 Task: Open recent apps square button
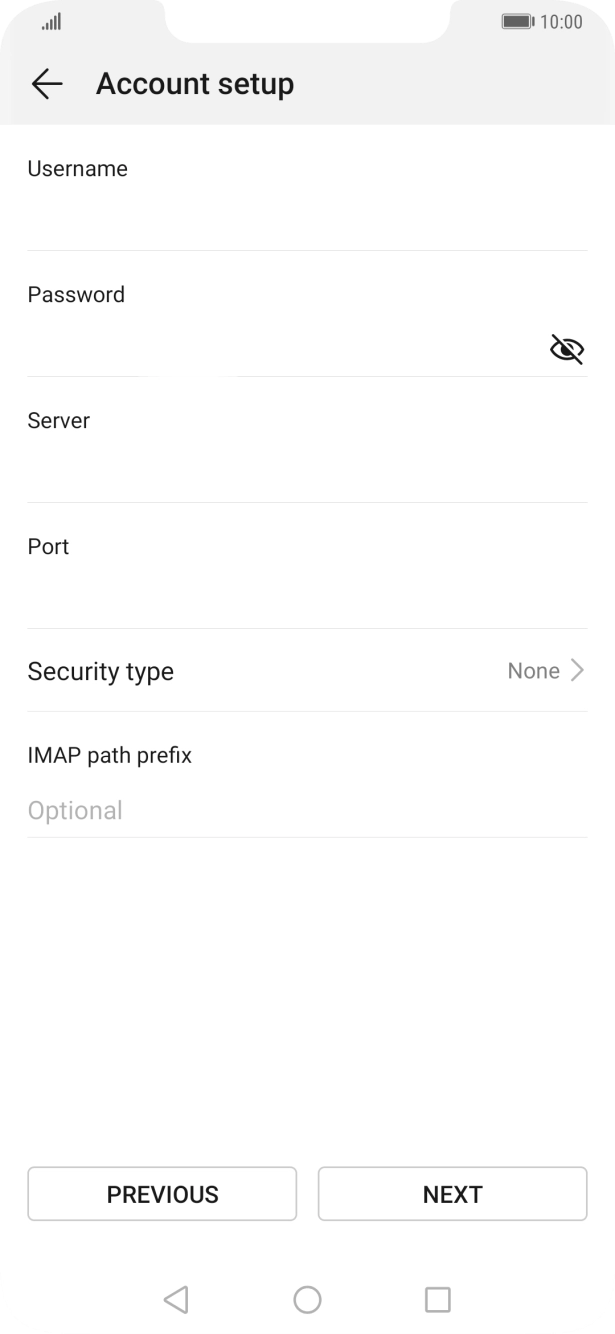pyautogui.click(x=437, y=1299)
